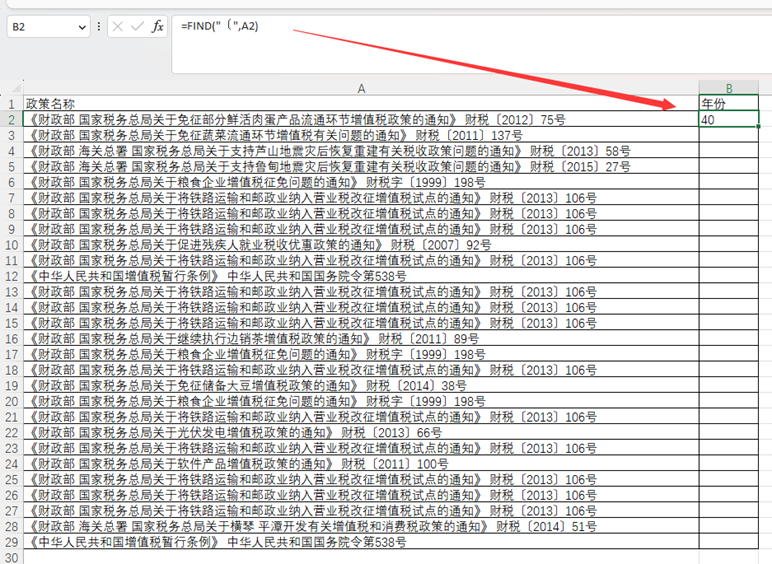Click cell A4 about 芦山地震 policy
Image resolution: width=772 pixels, height=564 pixels.
[x=361, y=151]
